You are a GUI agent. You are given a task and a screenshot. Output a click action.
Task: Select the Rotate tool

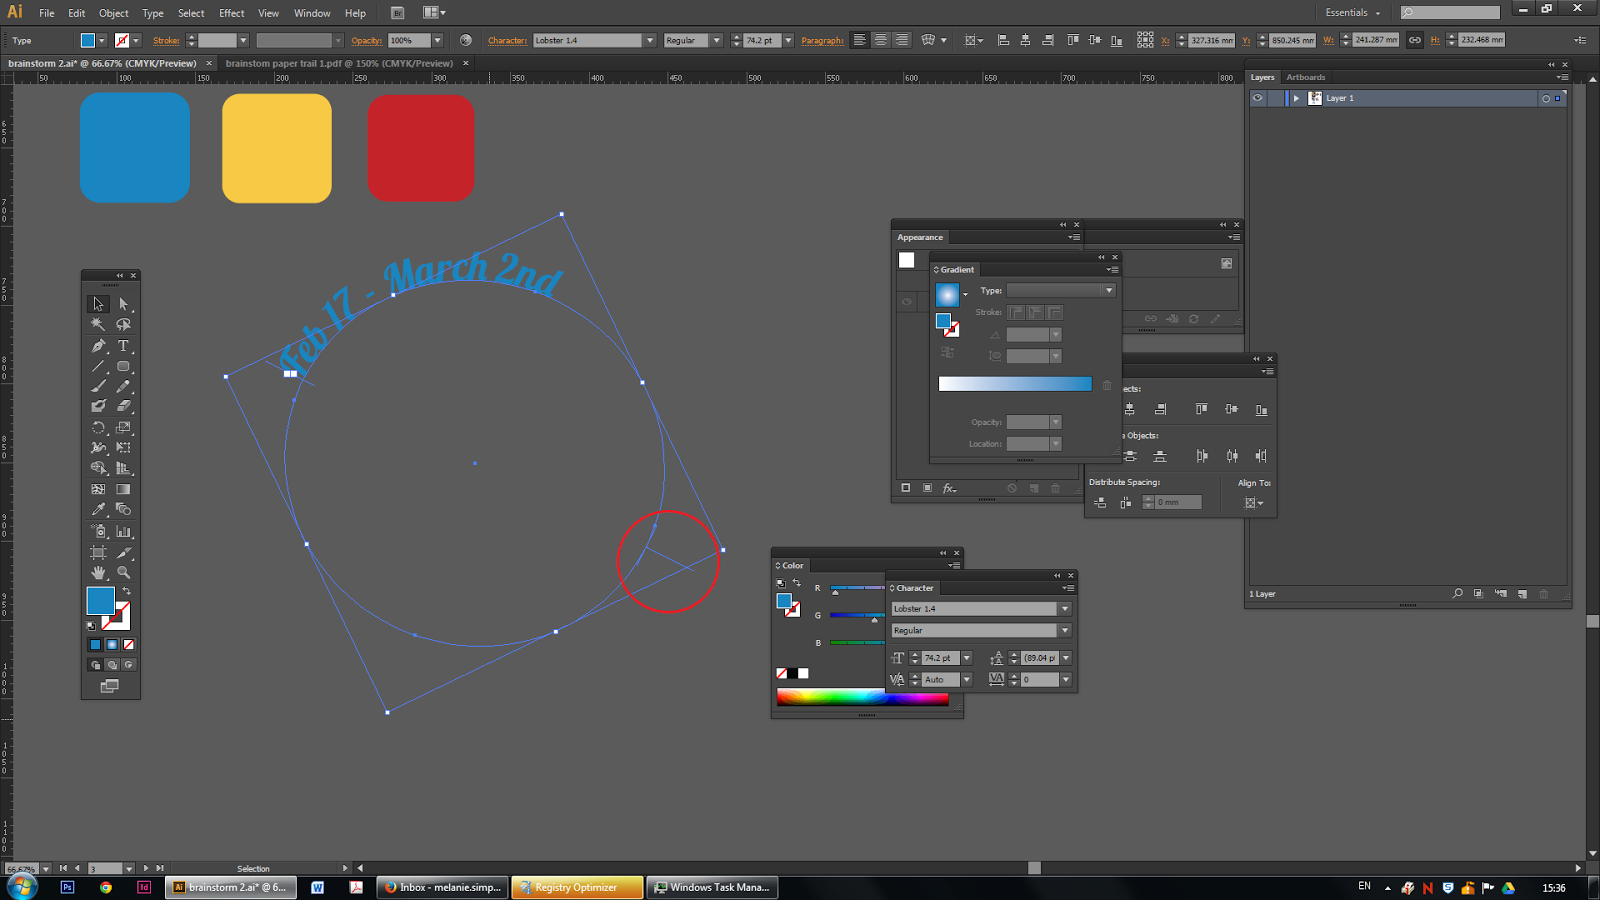tap(98, 427)
